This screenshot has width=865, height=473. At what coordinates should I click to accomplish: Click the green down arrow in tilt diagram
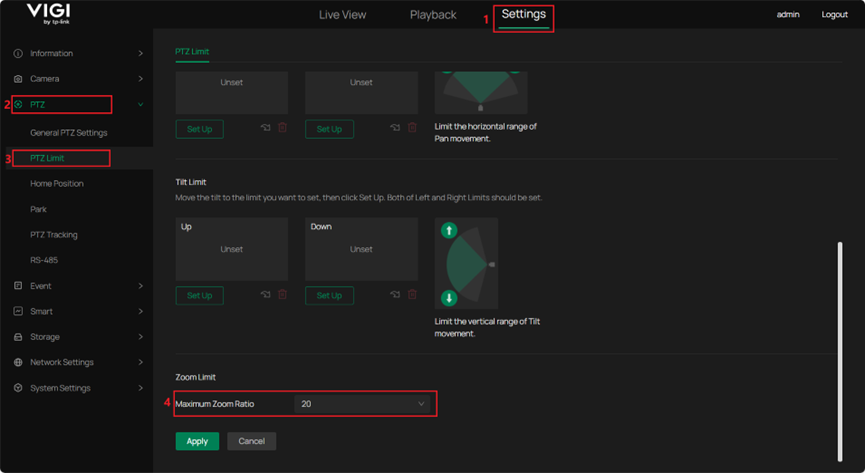coord(449,298)
